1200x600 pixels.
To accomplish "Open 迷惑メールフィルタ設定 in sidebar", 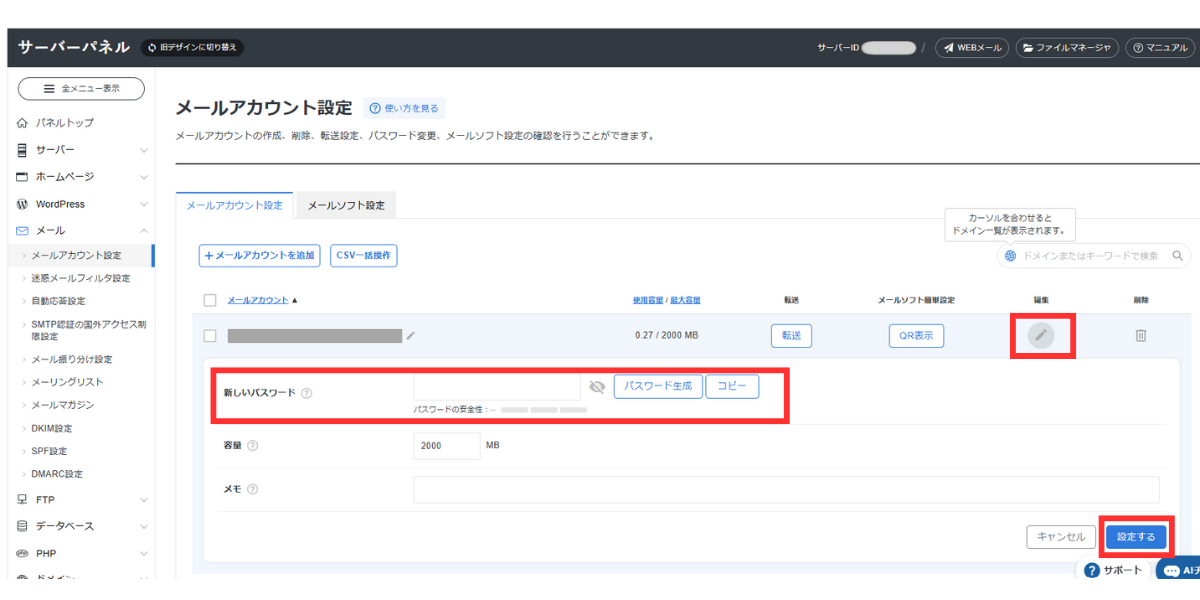I will coord(80,278).
